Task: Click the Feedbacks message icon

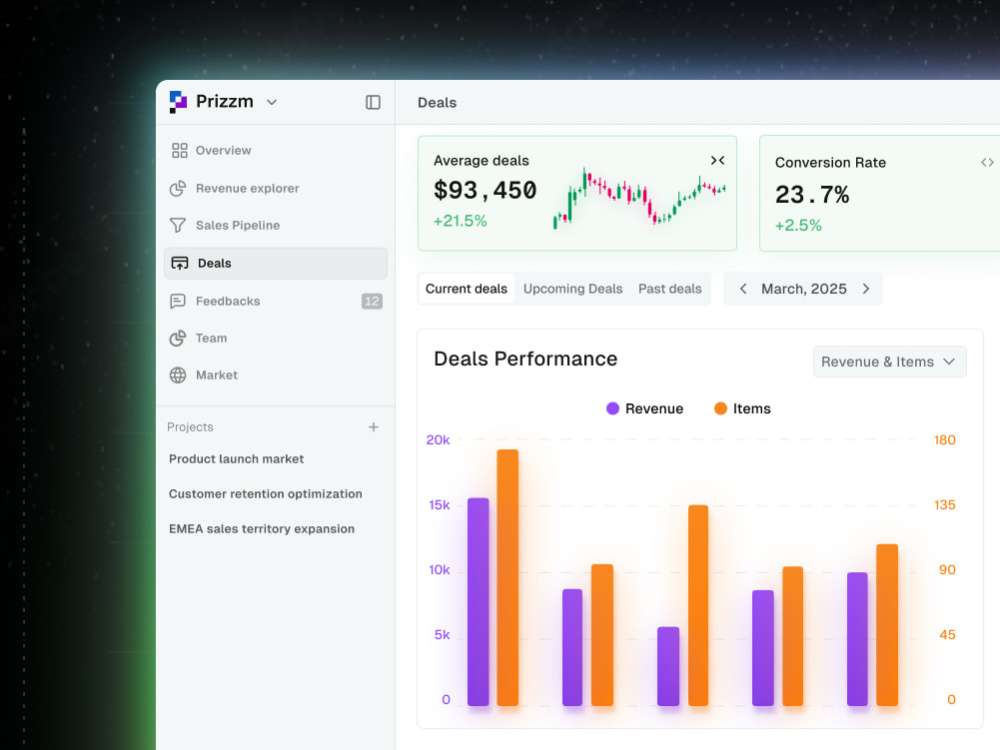Action: [178, 301]
